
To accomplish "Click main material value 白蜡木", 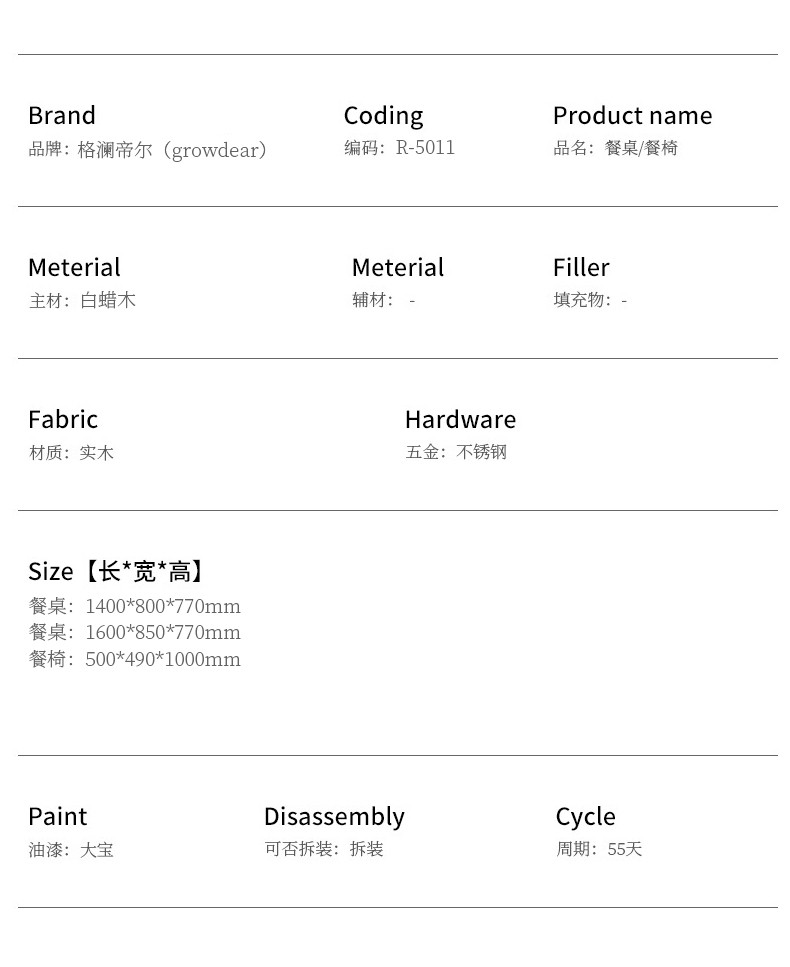I will [x=108, y=300].
